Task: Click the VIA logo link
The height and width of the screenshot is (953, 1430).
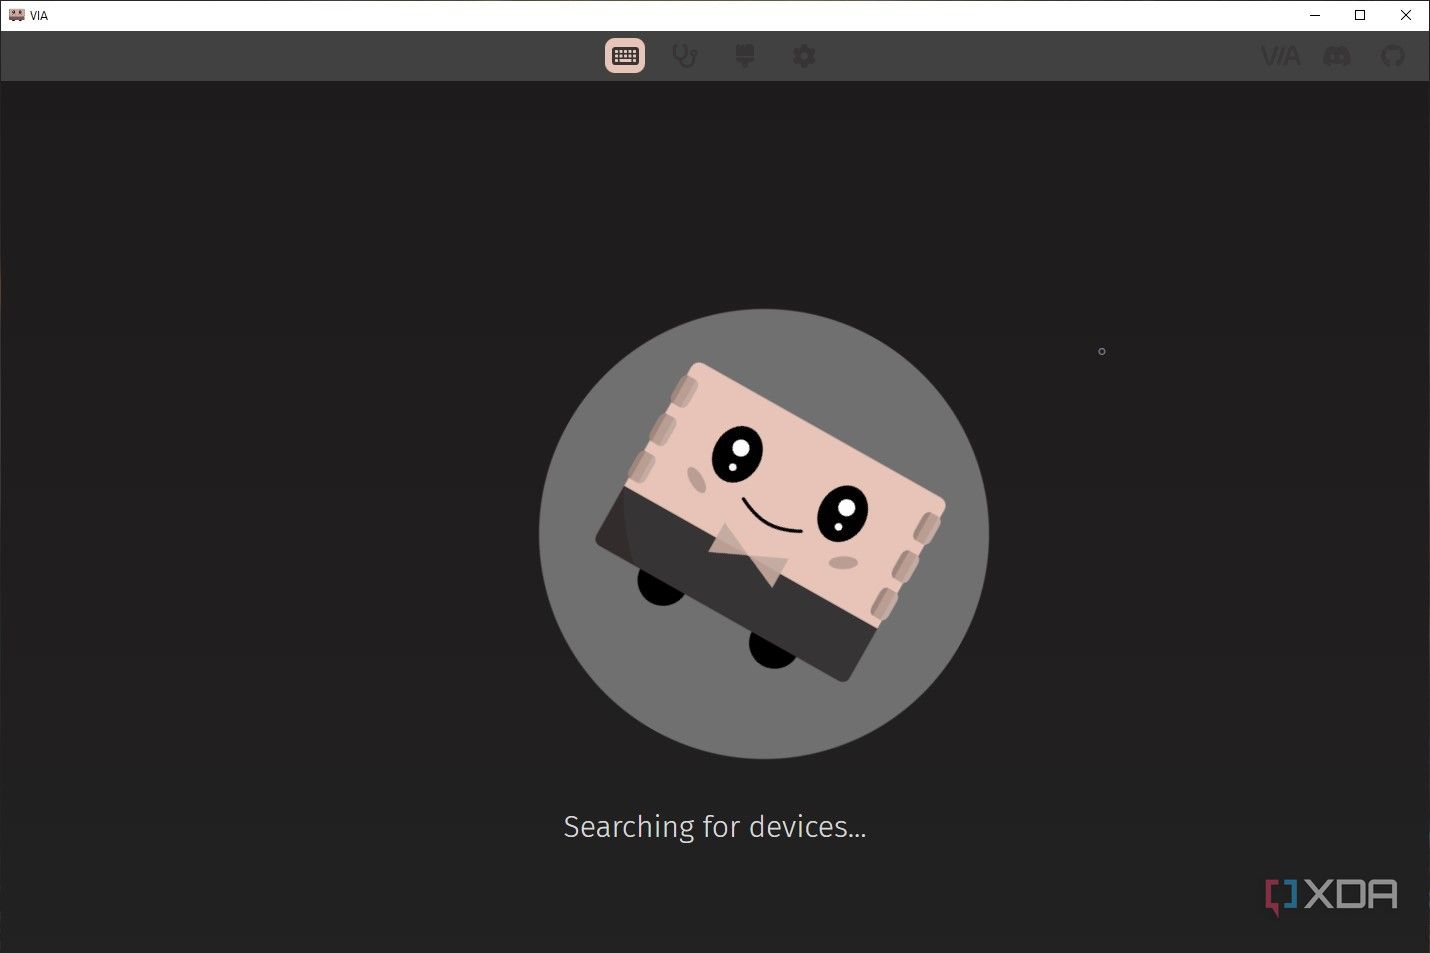Action: (x=1280, y=56)
